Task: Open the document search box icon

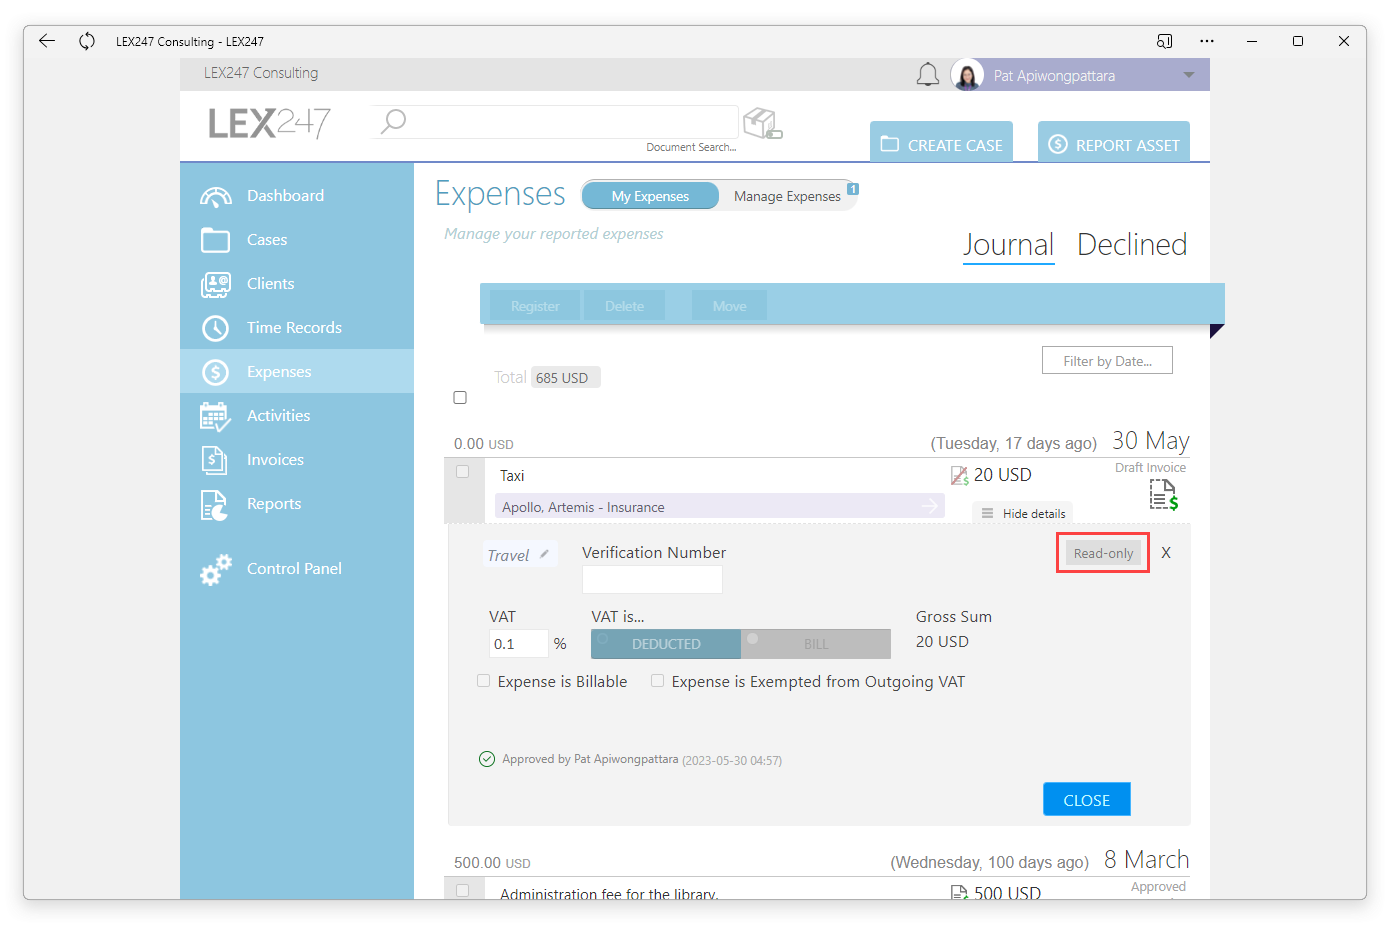Action: [763, 123]
